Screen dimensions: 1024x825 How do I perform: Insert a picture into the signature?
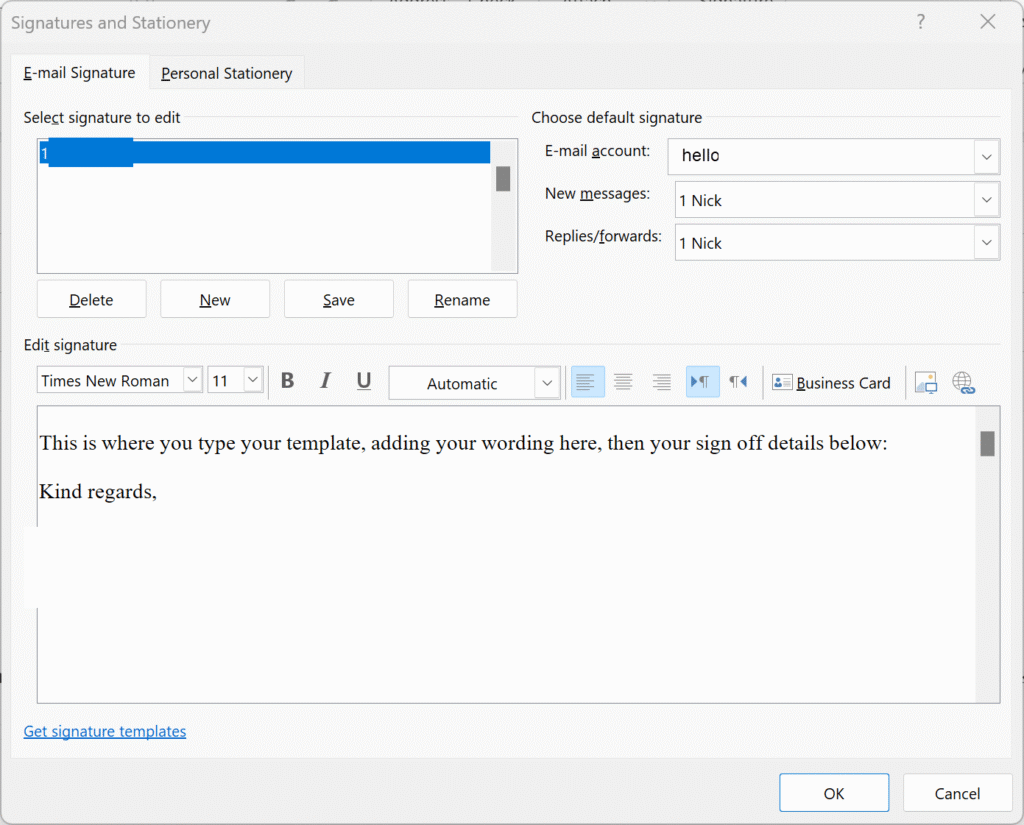point(925,381)
